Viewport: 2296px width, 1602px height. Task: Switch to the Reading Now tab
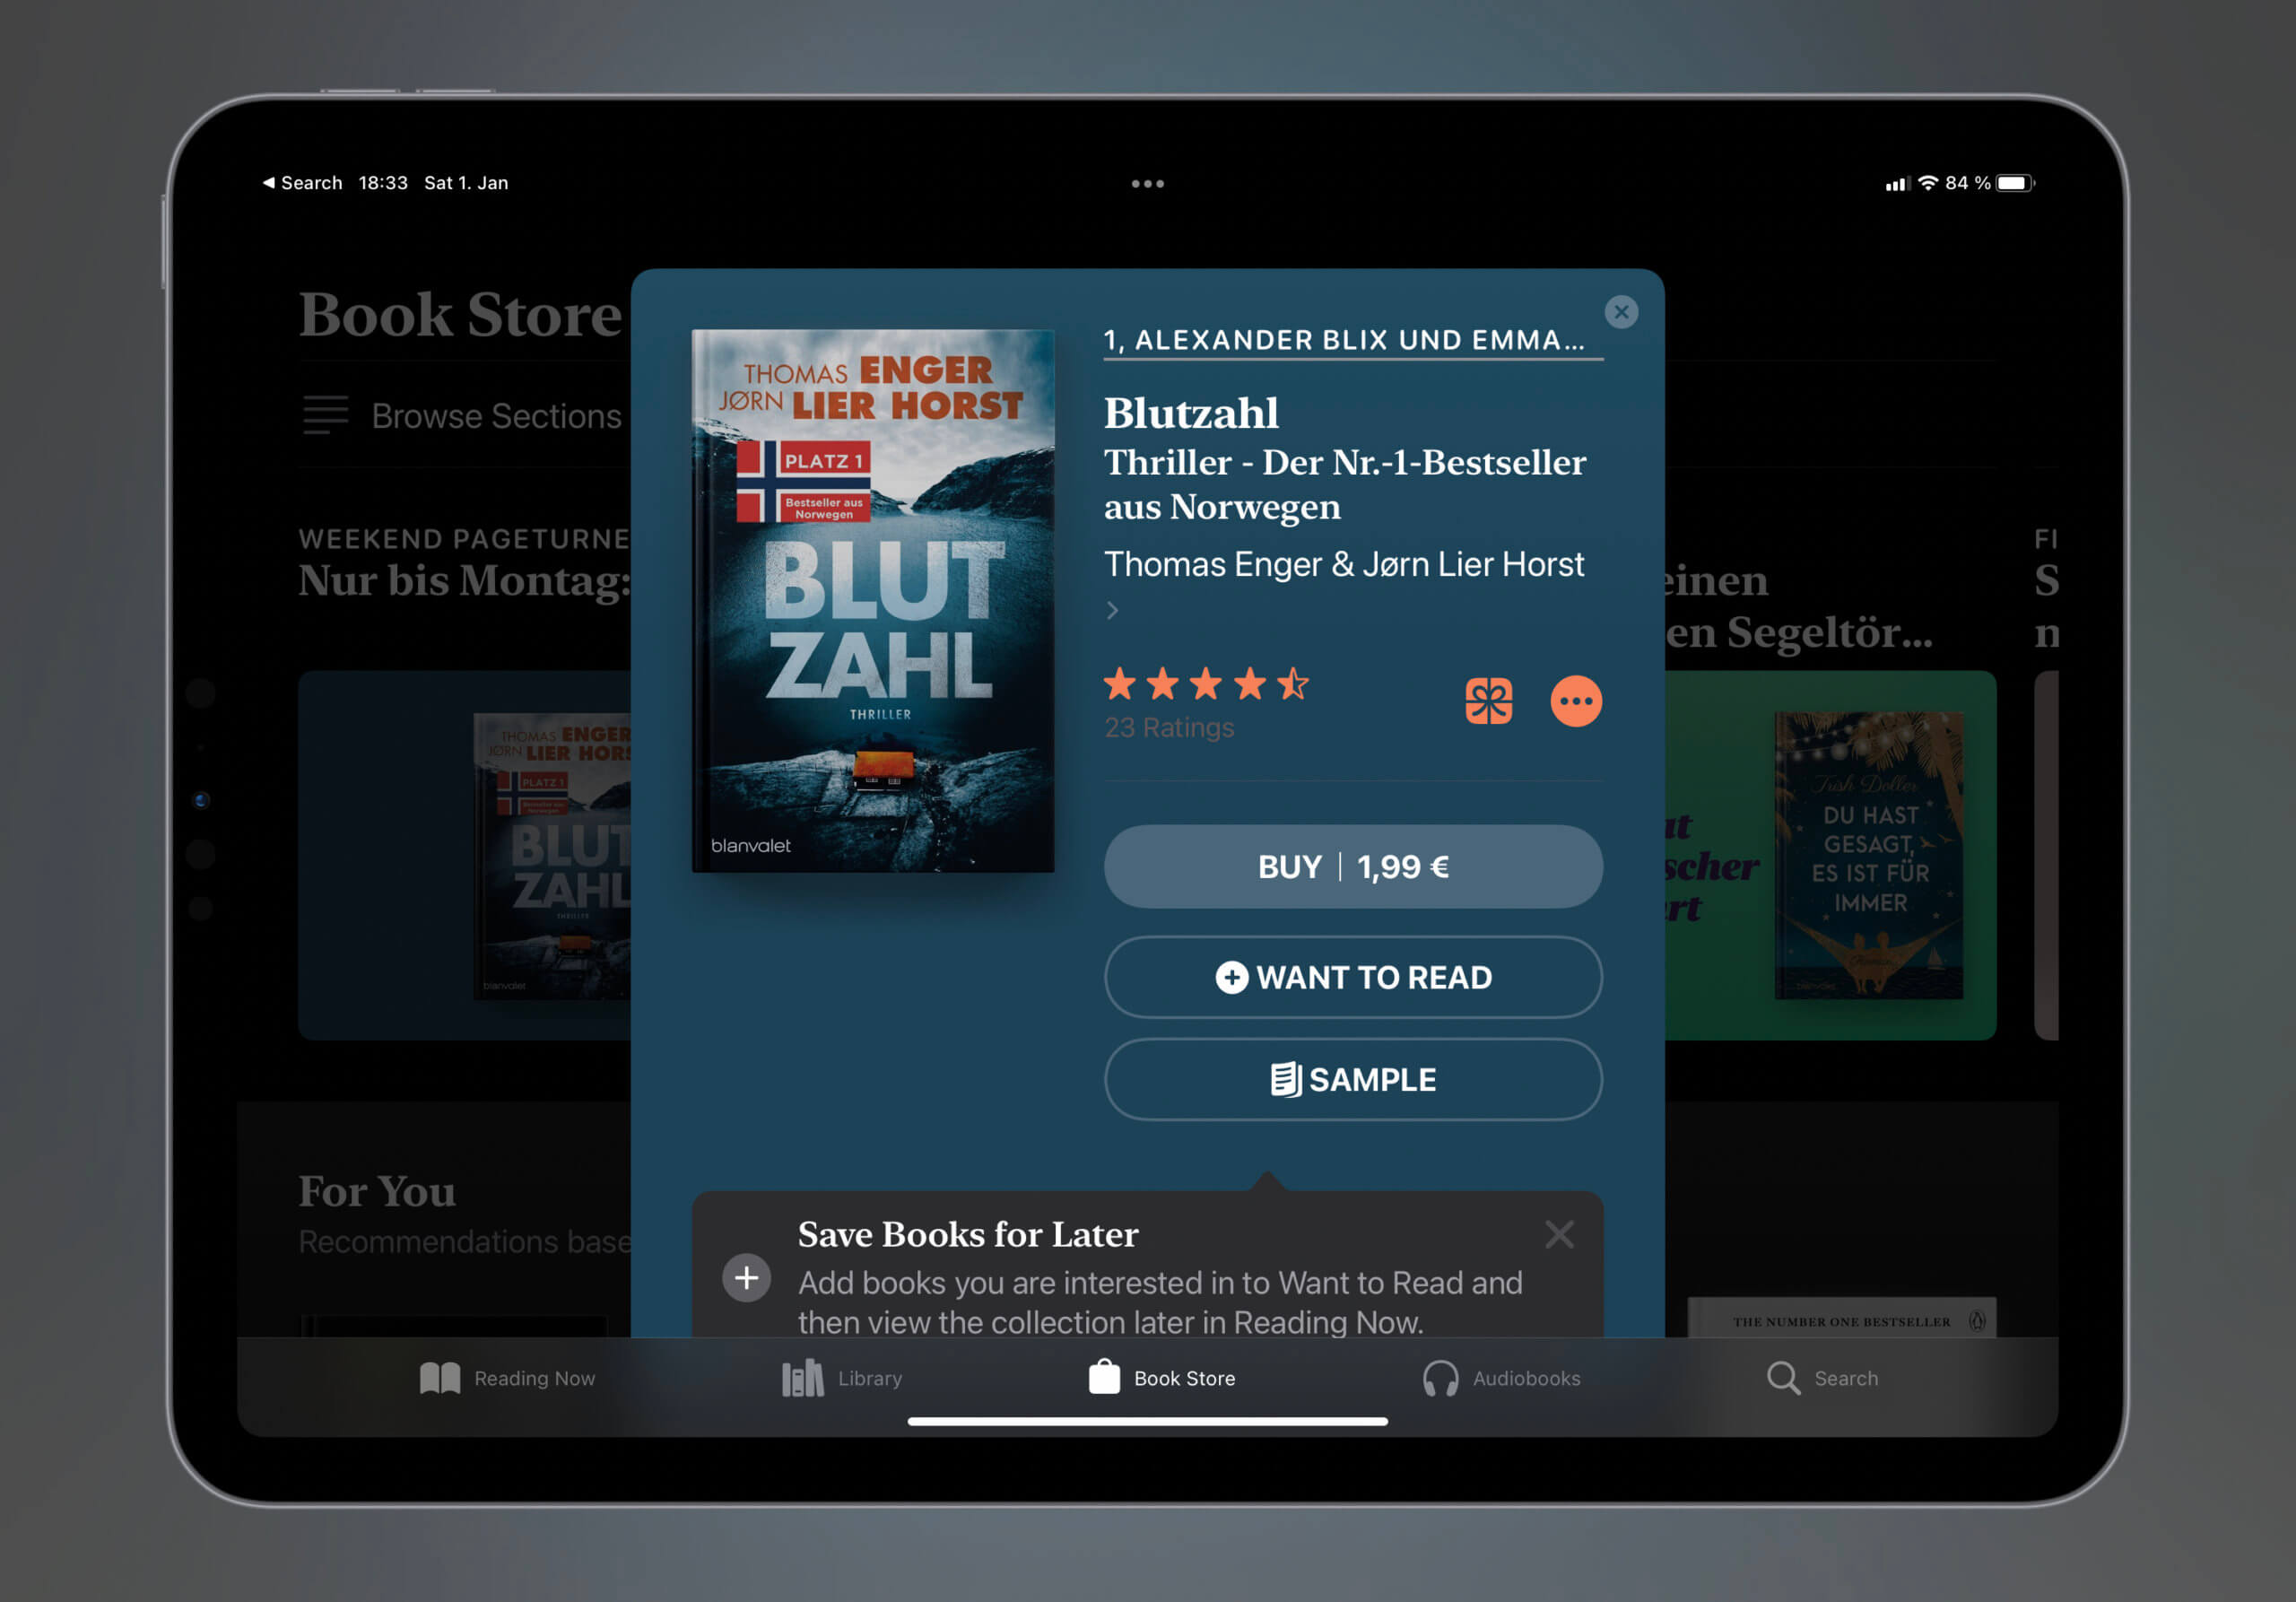pyautogui.click(x=507, y=1378)
